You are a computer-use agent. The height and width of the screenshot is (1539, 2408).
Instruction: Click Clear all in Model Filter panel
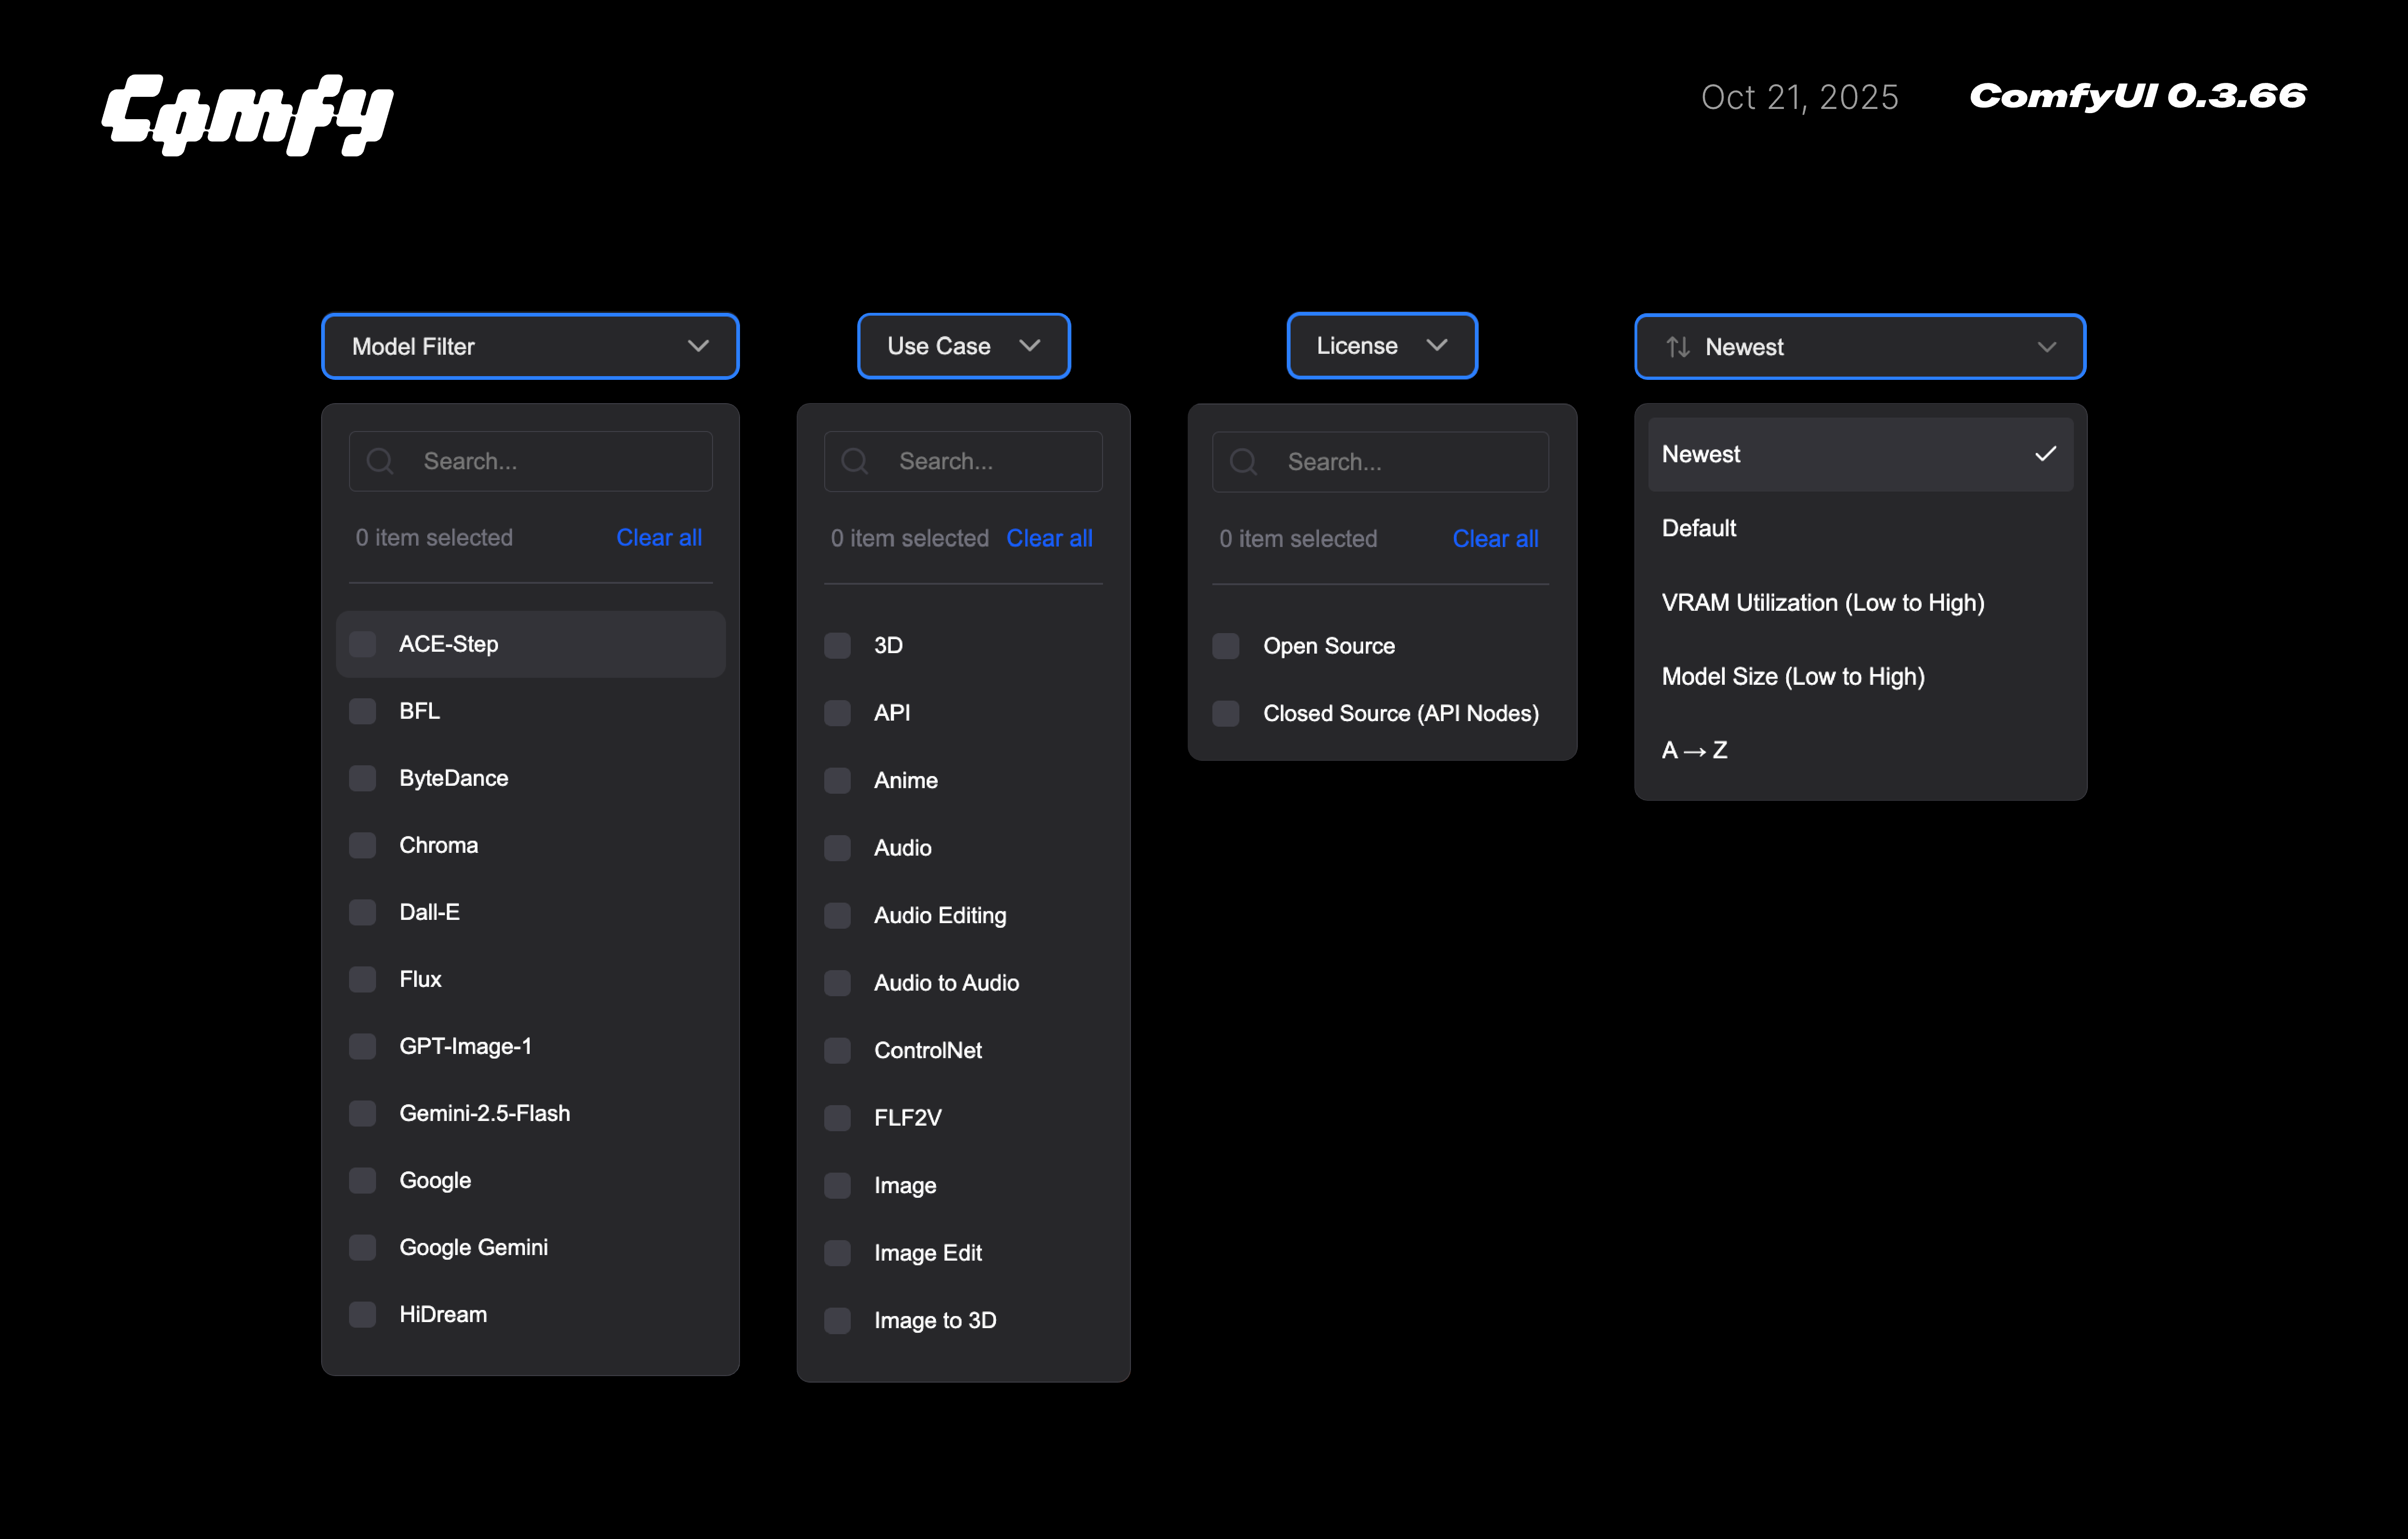pyautogui.click(x=658, y=537)
